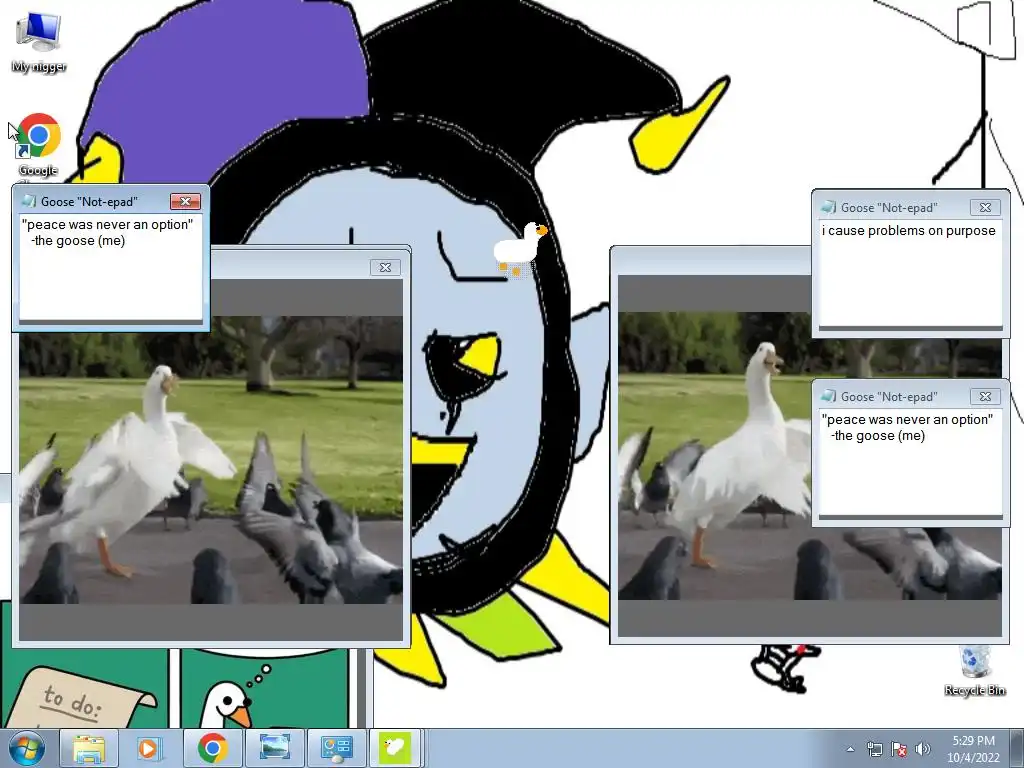This screenshot has height=768, width=1024.
Task: Click '-the goose (me)' in the red-X Not-epad
Action: [78, 240]
